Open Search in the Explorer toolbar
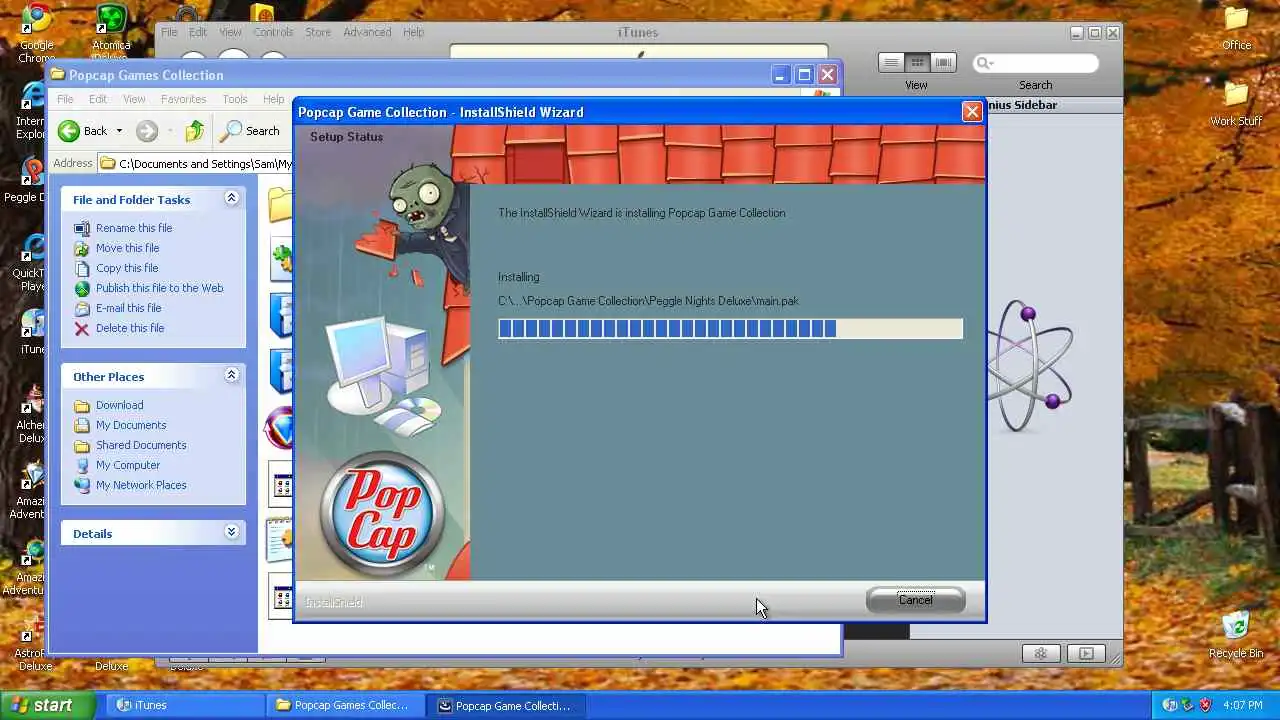Viewport: 1280px width, 720px height. 251,131
